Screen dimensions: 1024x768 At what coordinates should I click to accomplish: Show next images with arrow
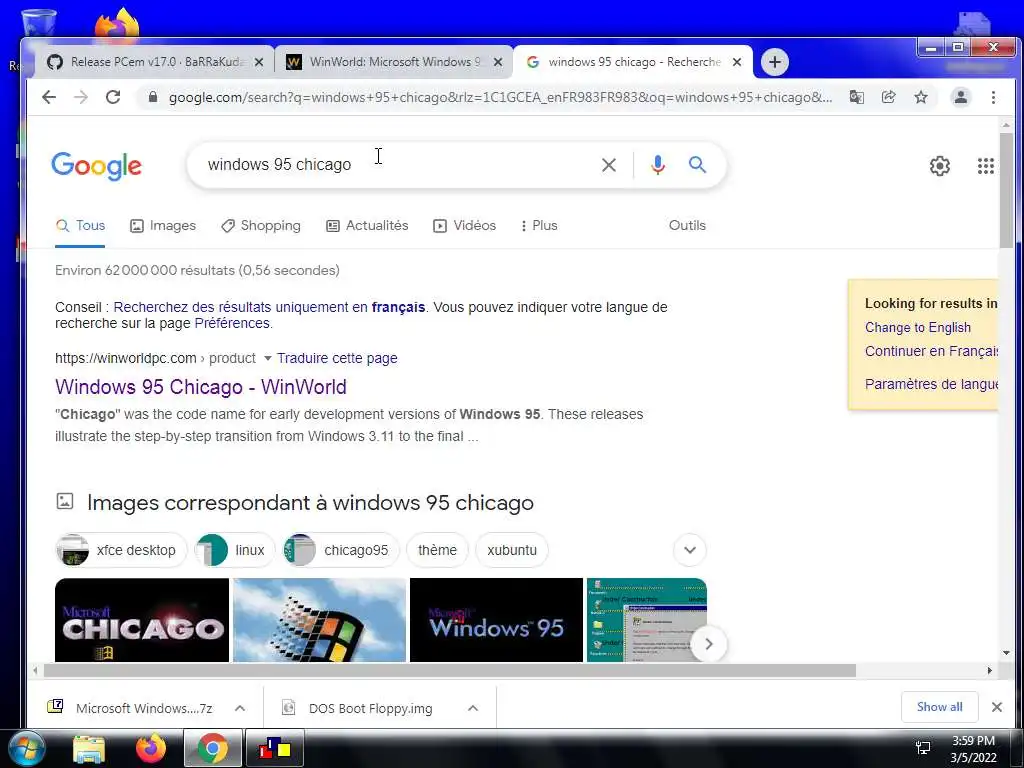click(x=709, y=645)
